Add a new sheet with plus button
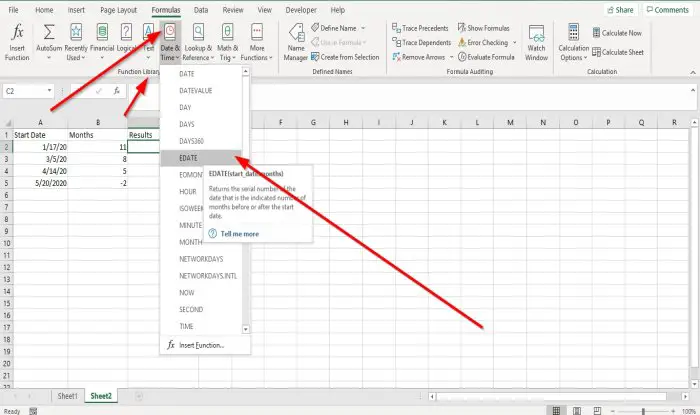700x415 pixels. (139, 396)
